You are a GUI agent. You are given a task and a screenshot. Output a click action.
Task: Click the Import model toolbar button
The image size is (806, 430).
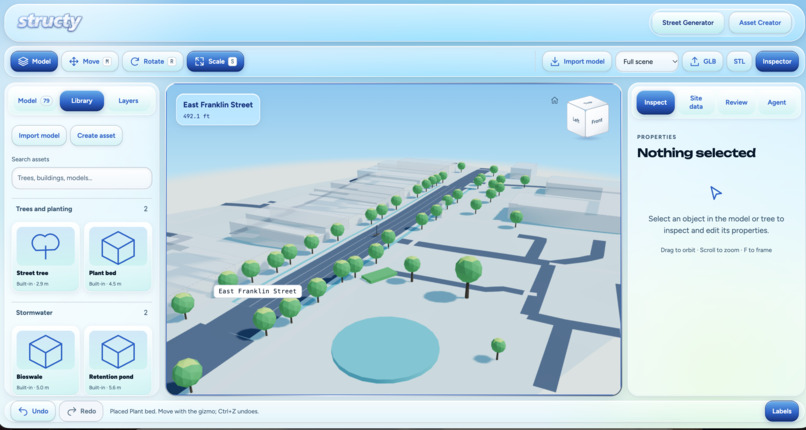click(x=577, y=61)
